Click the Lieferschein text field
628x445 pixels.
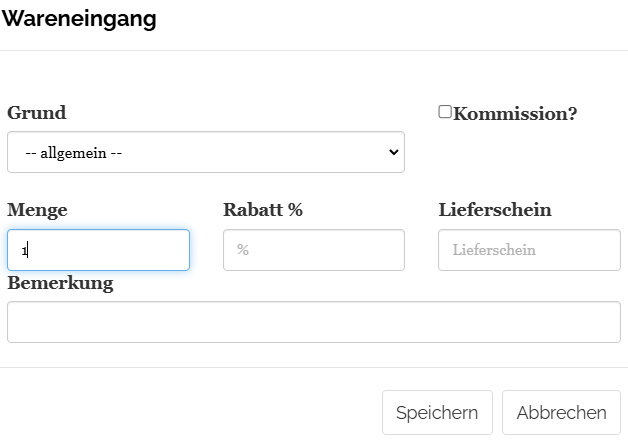click(x=529, y=250)
